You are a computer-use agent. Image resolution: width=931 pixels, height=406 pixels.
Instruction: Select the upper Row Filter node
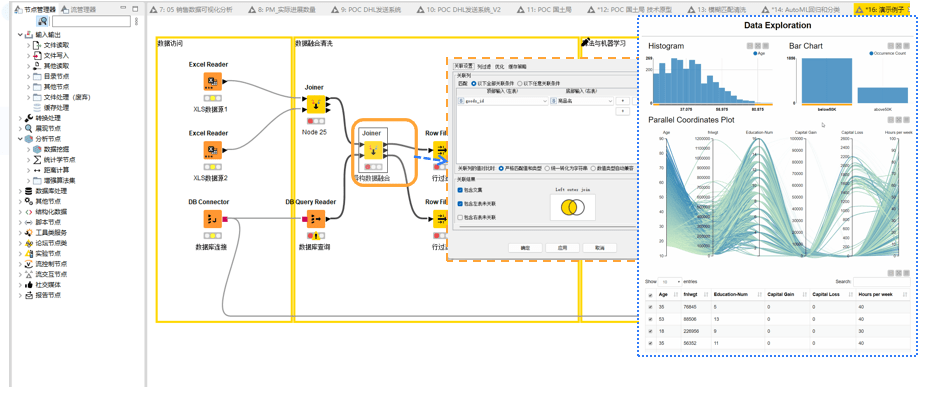click(440, 150)
